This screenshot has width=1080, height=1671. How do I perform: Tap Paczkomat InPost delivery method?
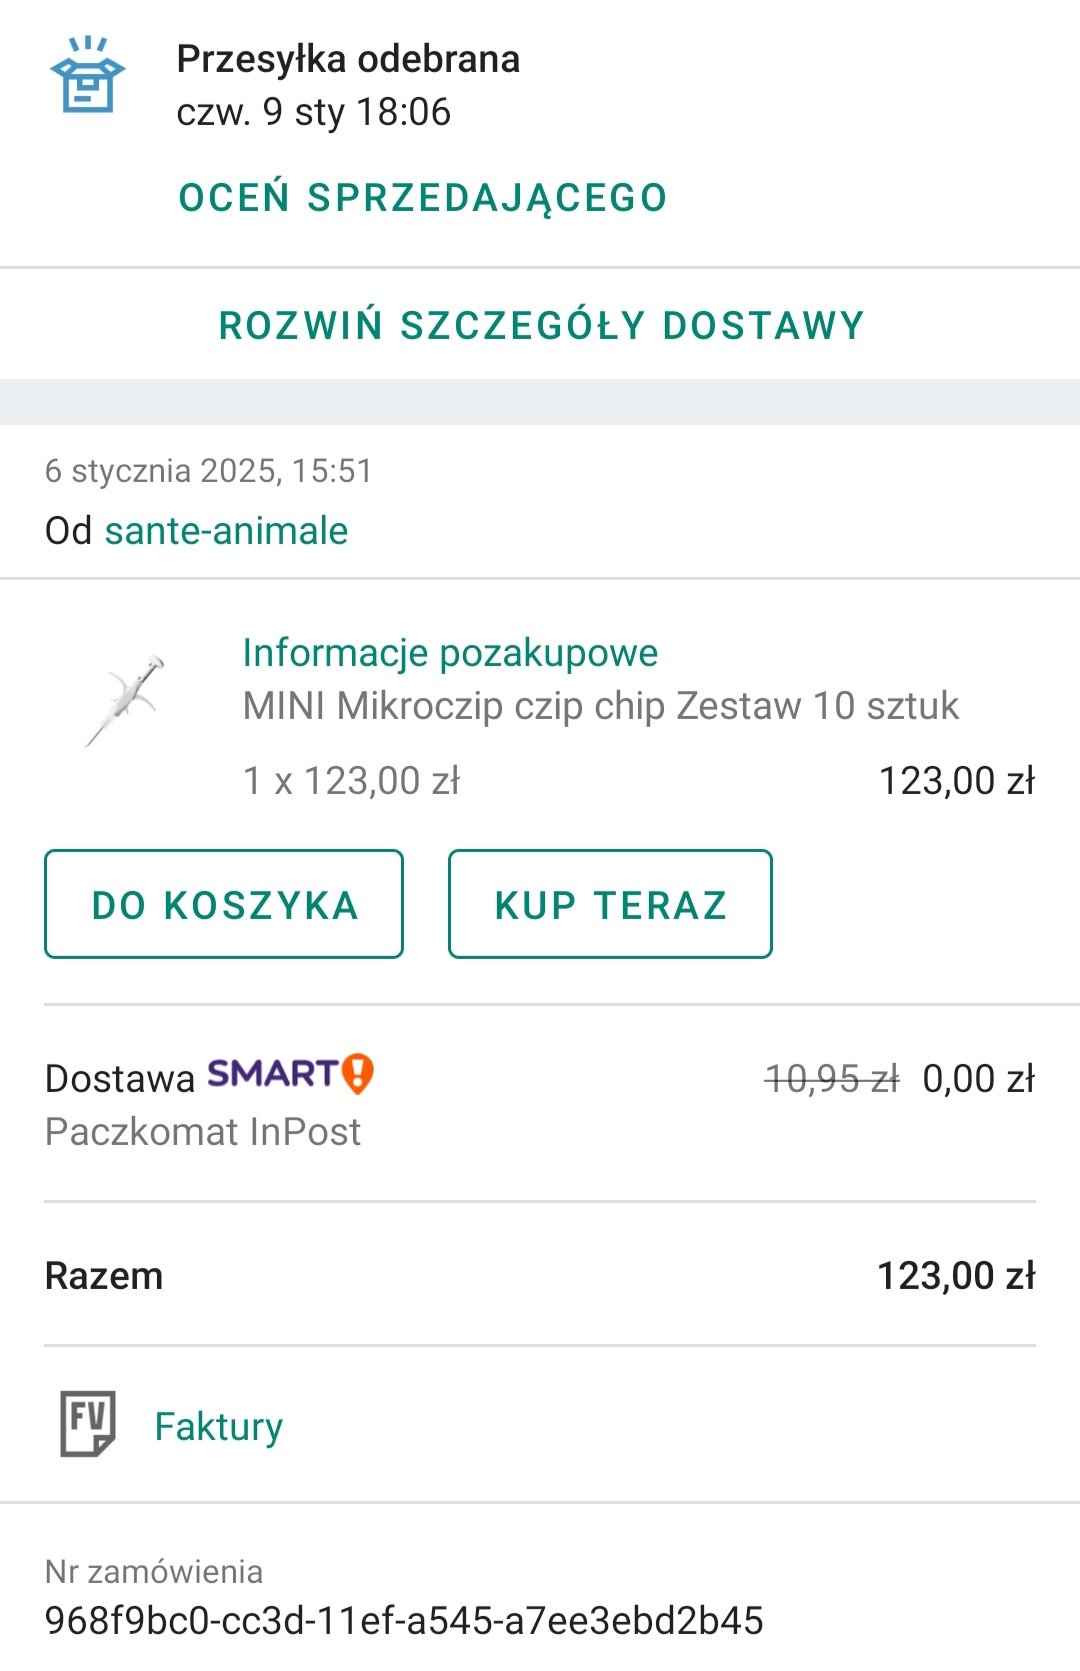coord(203,1131)
